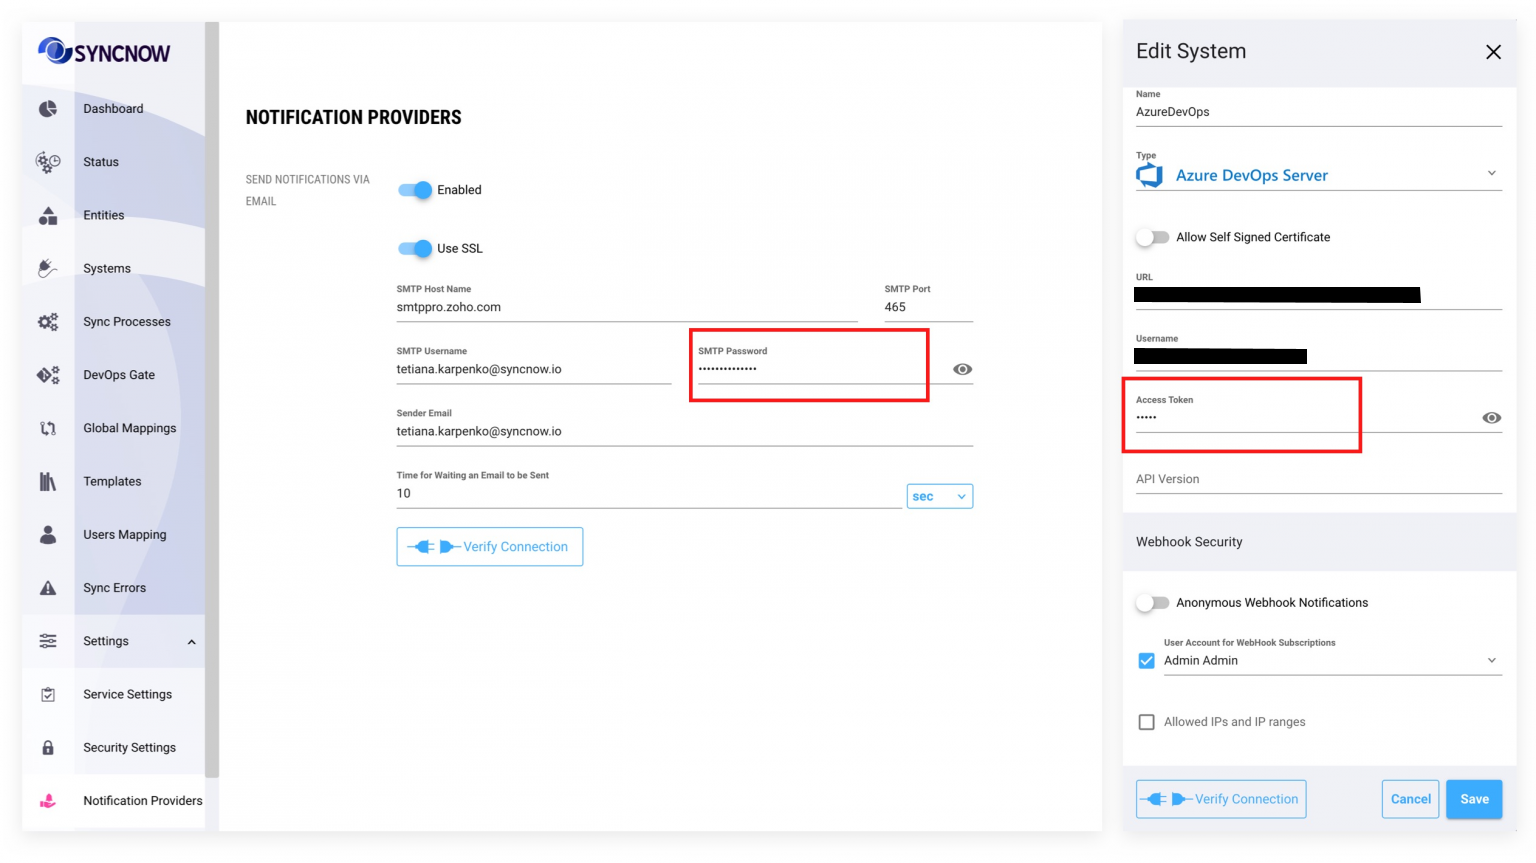Select Global Mappings arrows icon
This screenshot has width=1536, height=863.
(x=48, y=428)
